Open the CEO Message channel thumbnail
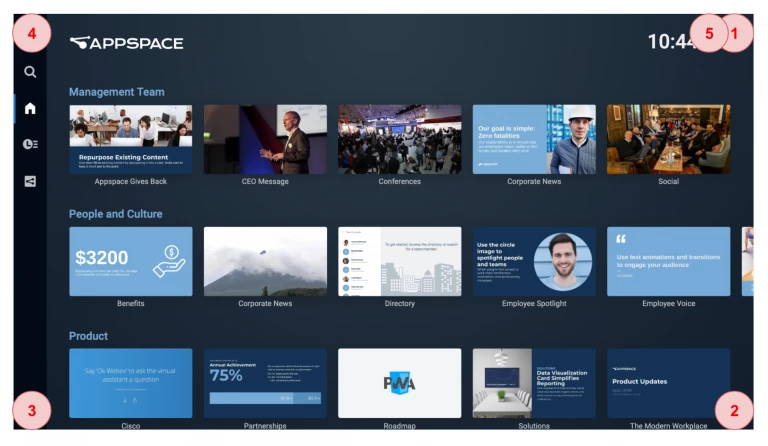 click(x=265, y=139)
